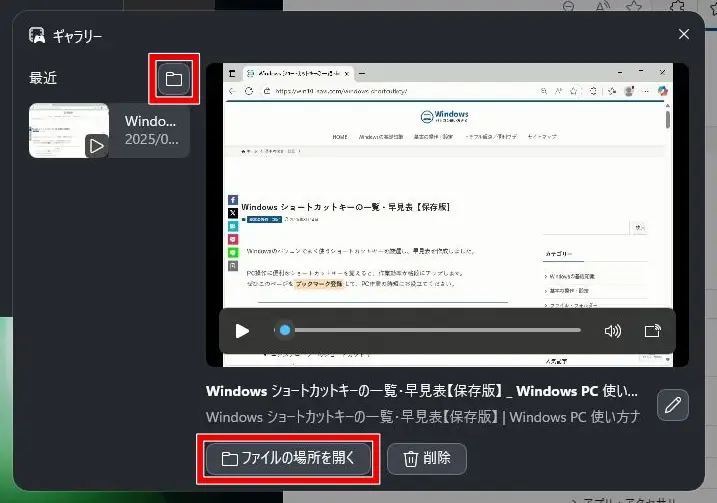Click the play badge on the recent thumbnail

point(96,146)
